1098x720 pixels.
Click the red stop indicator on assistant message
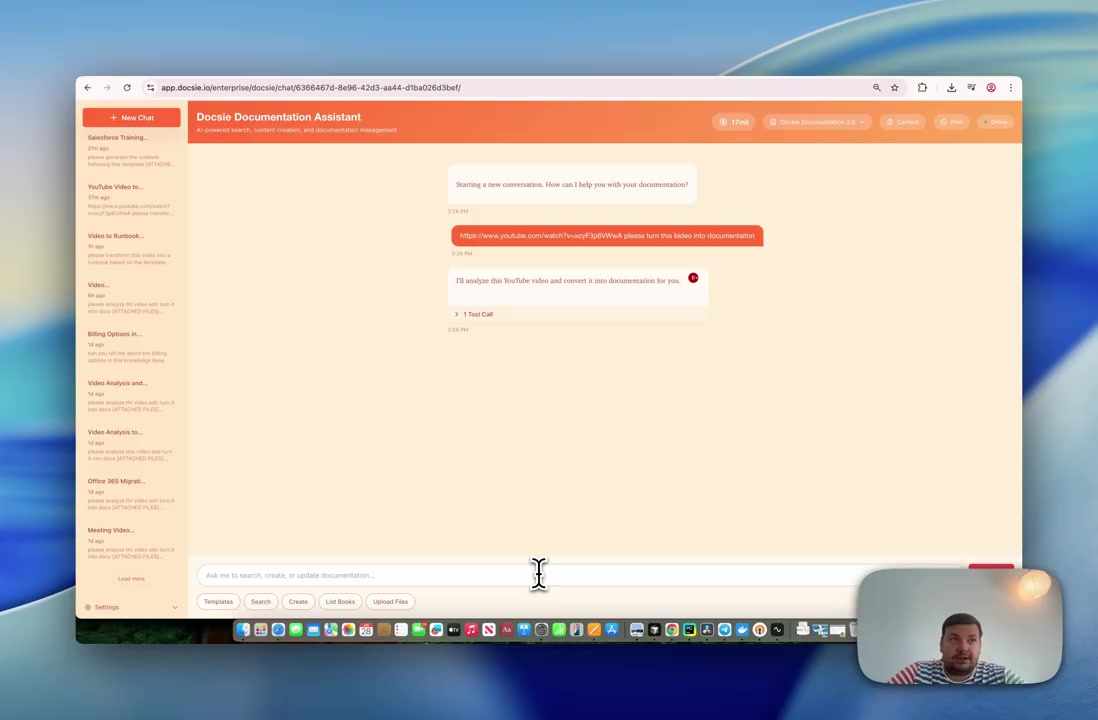coord(693,278)
